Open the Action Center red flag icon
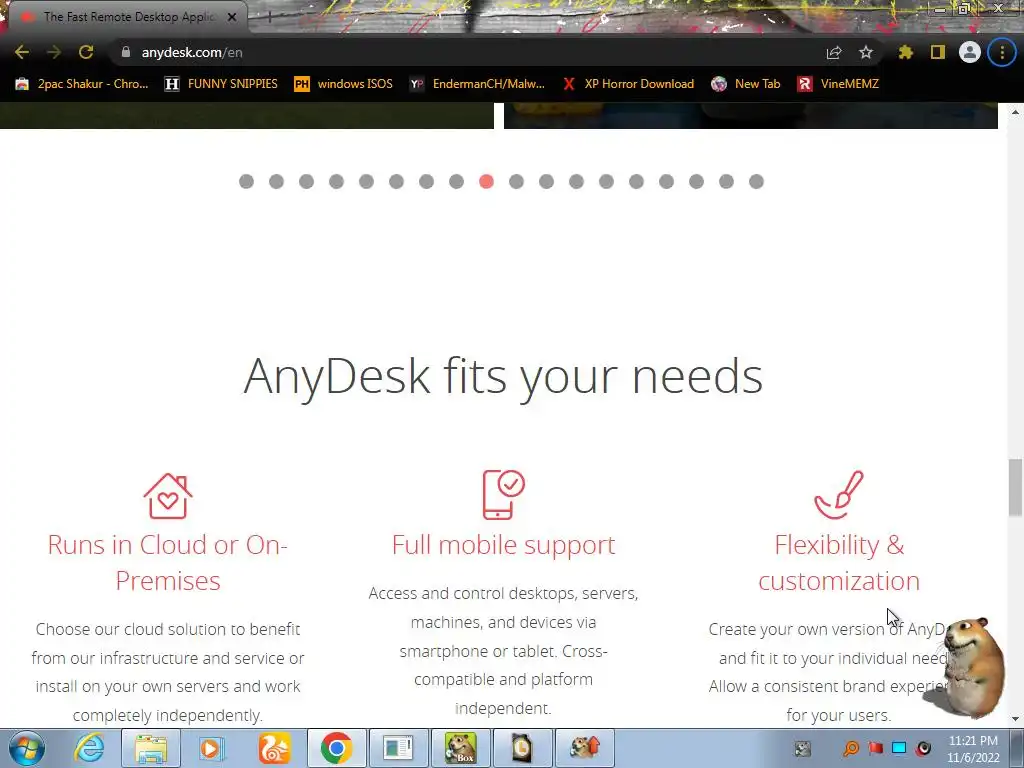This screenshot has width=1024, height=768. pyautogui.click(x=876, y=748)
